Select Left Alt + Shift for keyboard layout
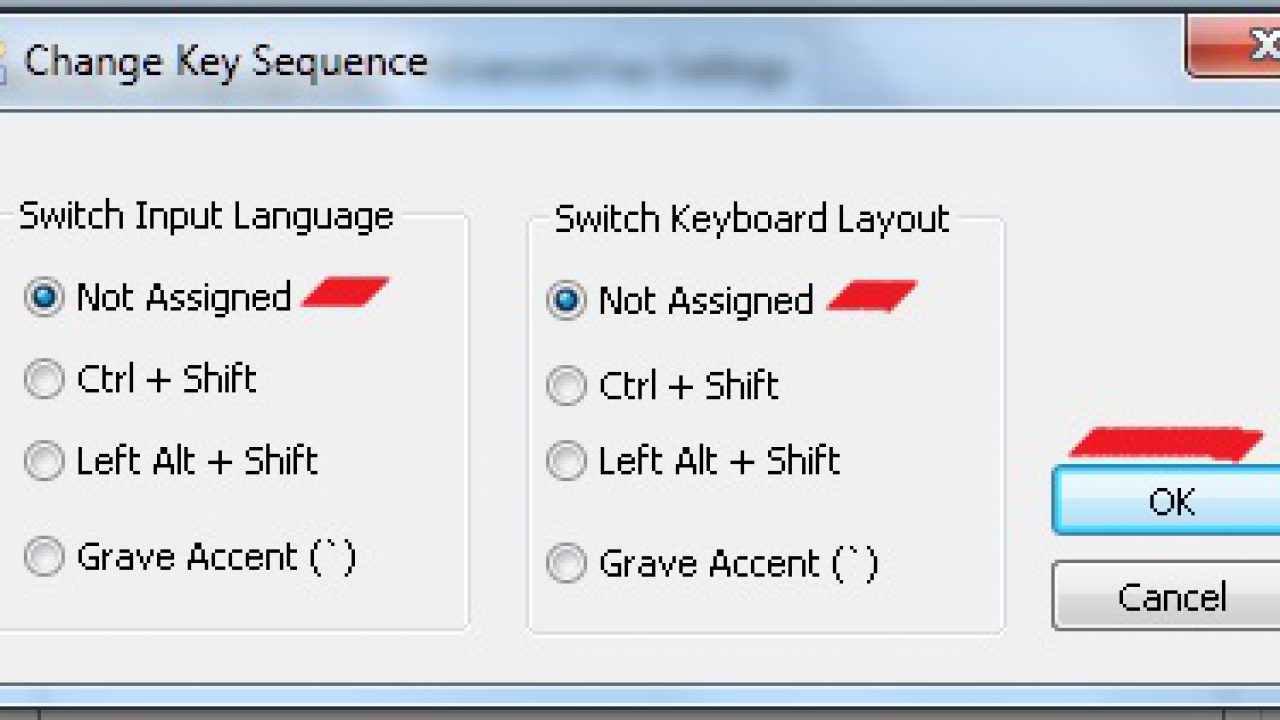 566,461
